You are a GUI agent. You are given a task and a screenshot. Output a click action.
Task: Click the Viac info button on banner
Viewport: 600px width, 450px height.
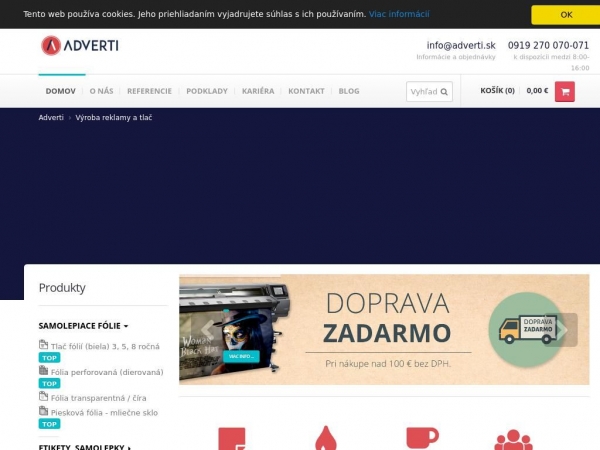tap(241, 356)
